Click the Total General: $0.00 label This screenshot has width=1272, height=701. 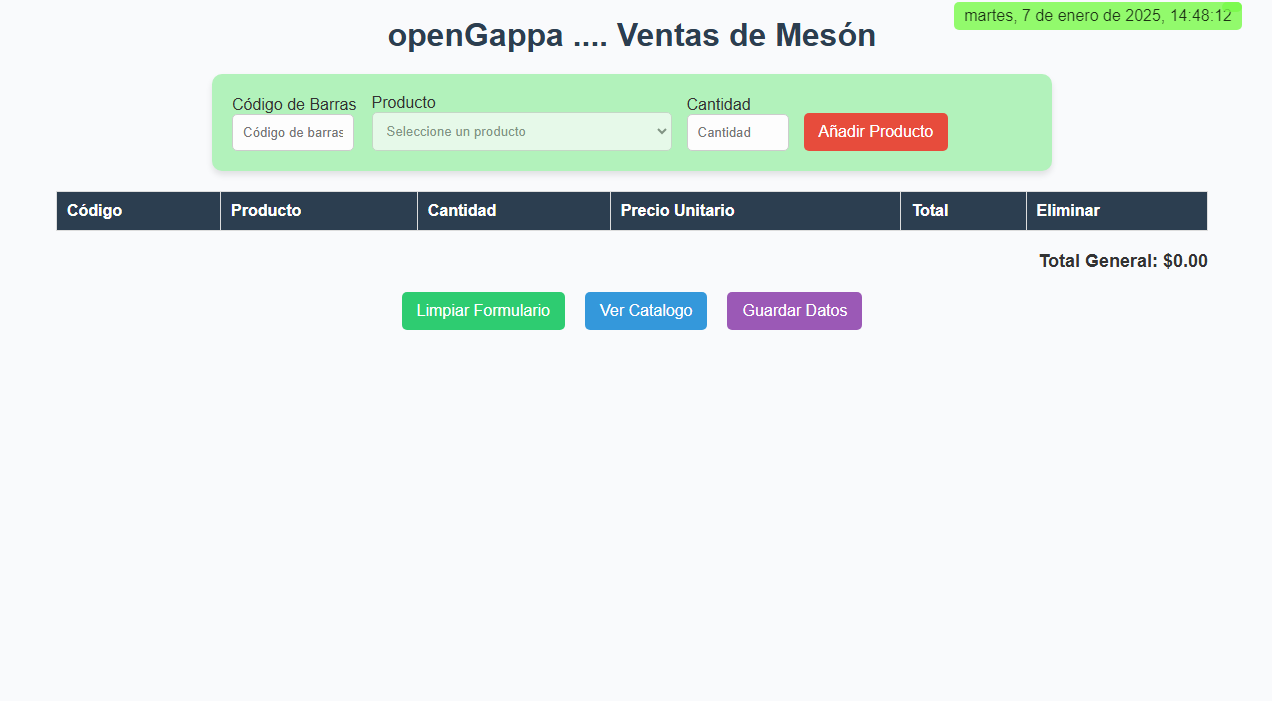click(x=1122, y=260)
